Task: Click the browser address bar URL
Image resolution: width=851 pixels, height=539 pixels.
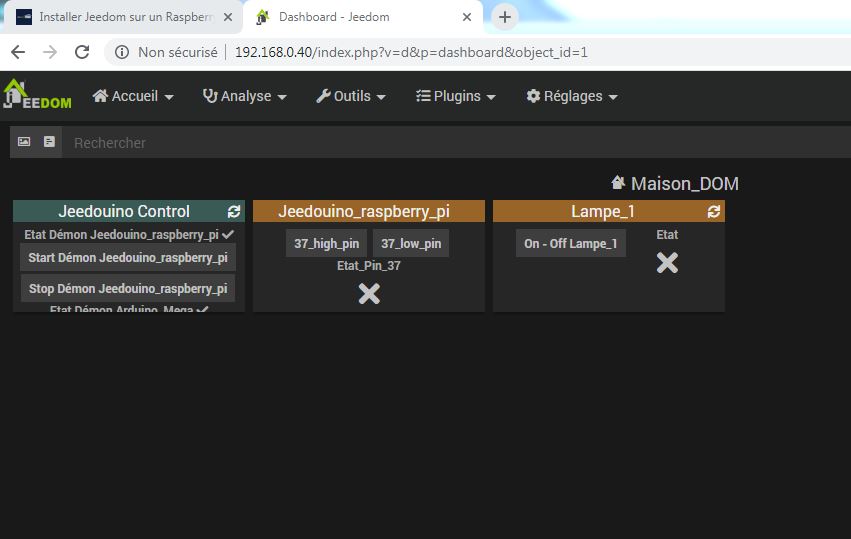Action: [411, 52]
